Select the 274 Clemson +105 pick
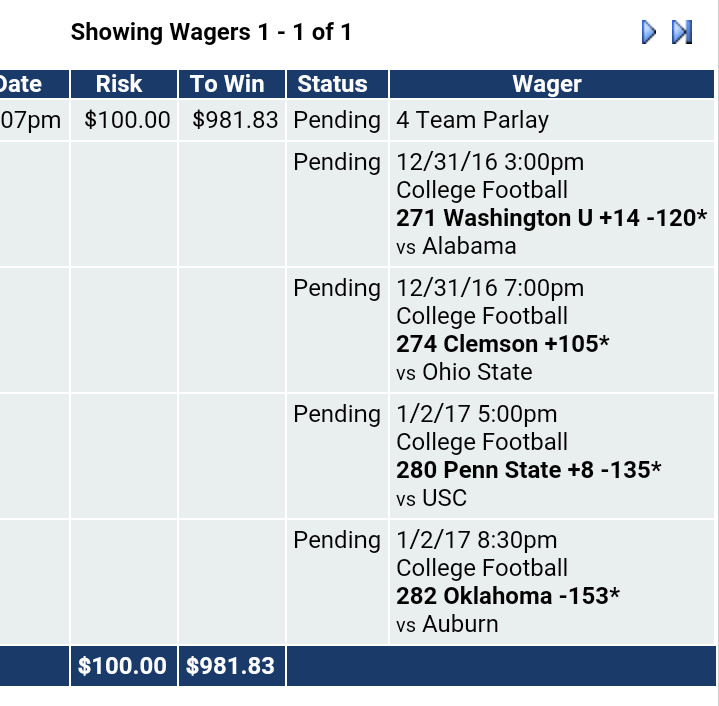 click(502, 344)
